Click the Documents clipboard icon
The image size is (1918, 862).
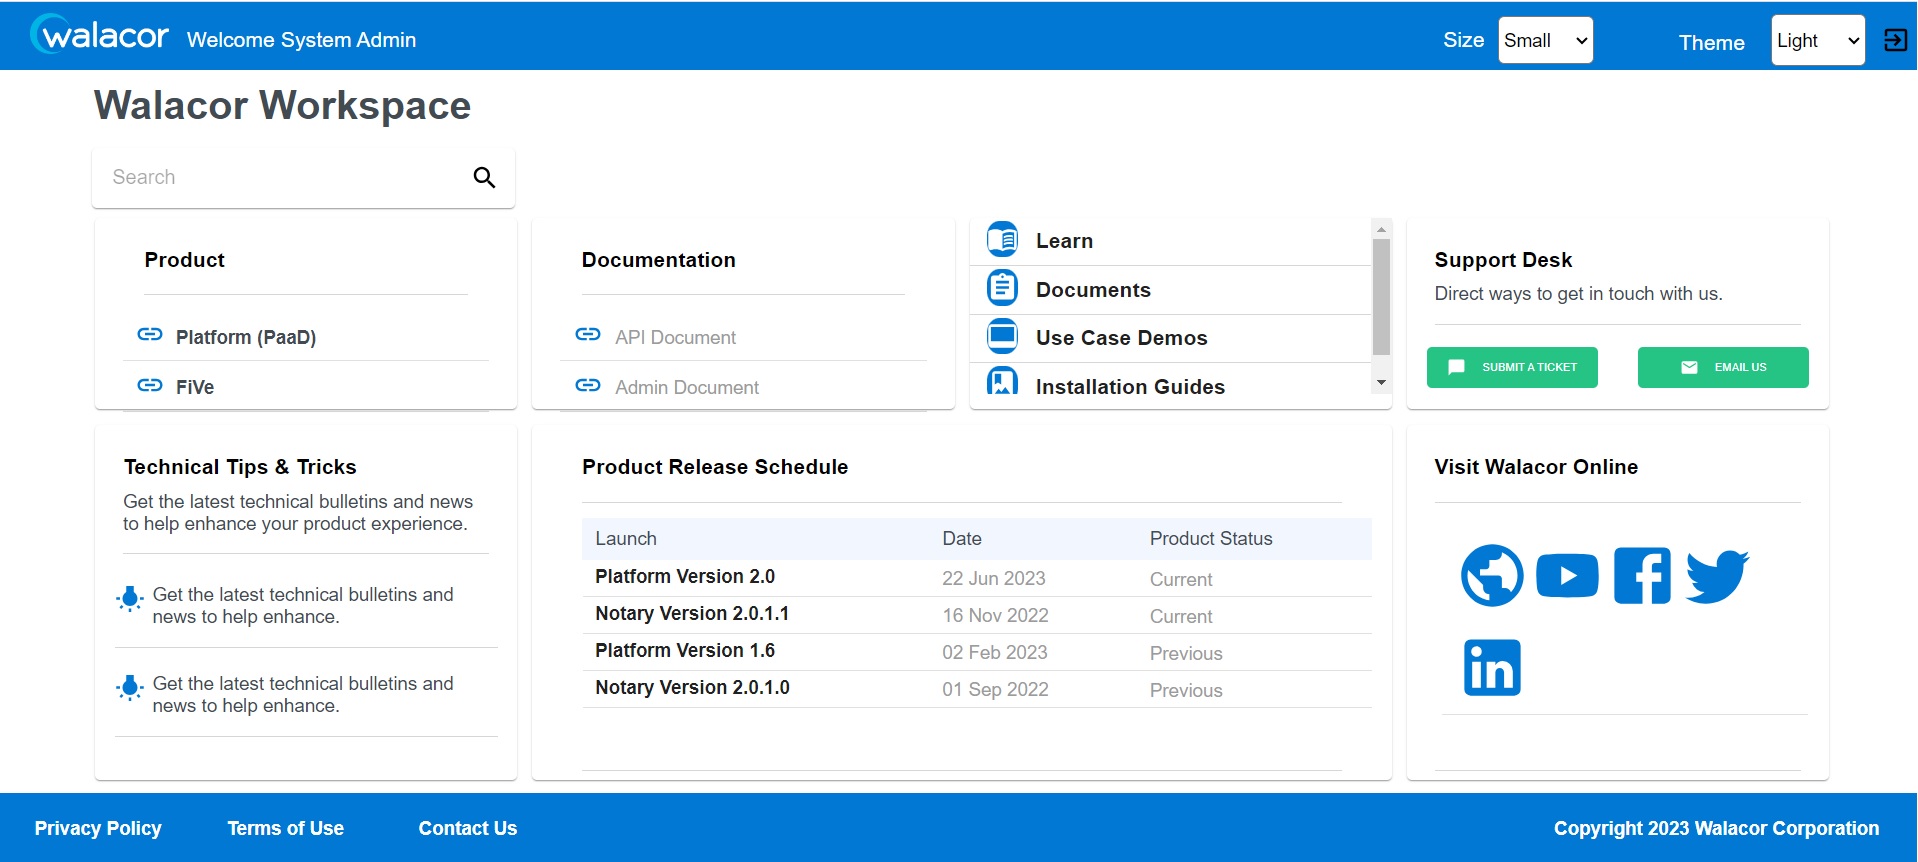[x=1002, y=288]
